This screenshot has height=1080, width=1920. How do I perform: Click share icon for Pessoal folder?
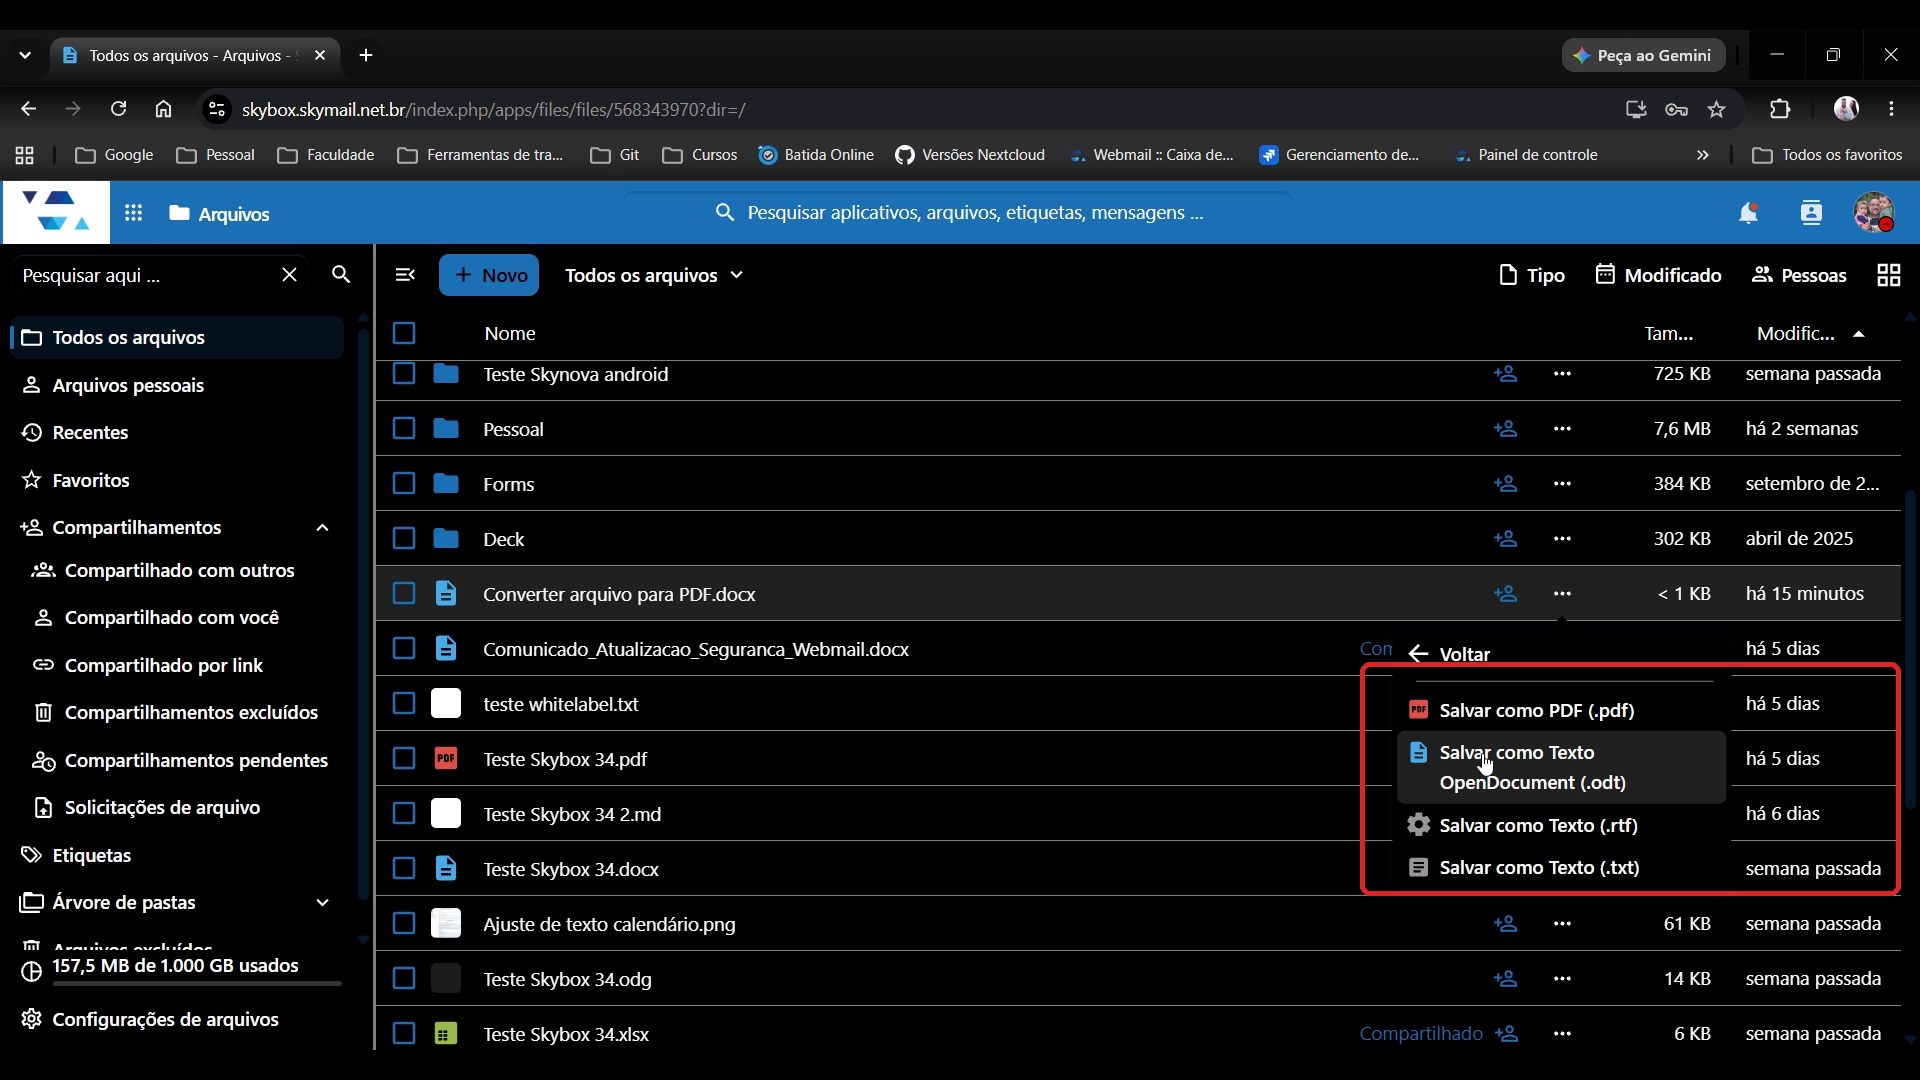(1505, 429)
